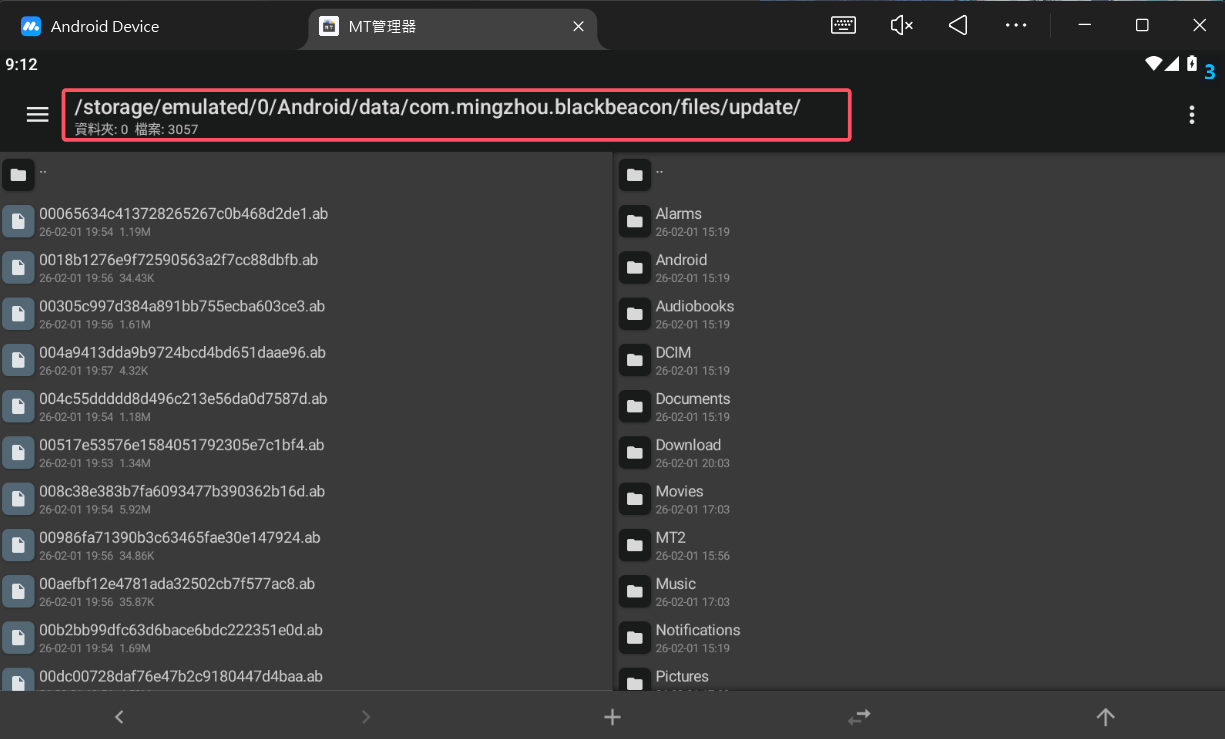1225x739 pixels.
Task: Click the Wi-Fi status icon
Action: (x=1155, y=64)
